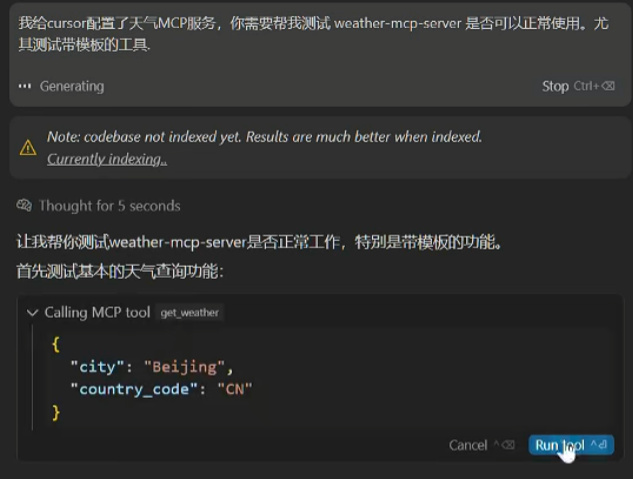Click the Run tool button
This screenshot has height=479, width=633.
(x=571, y=445)
